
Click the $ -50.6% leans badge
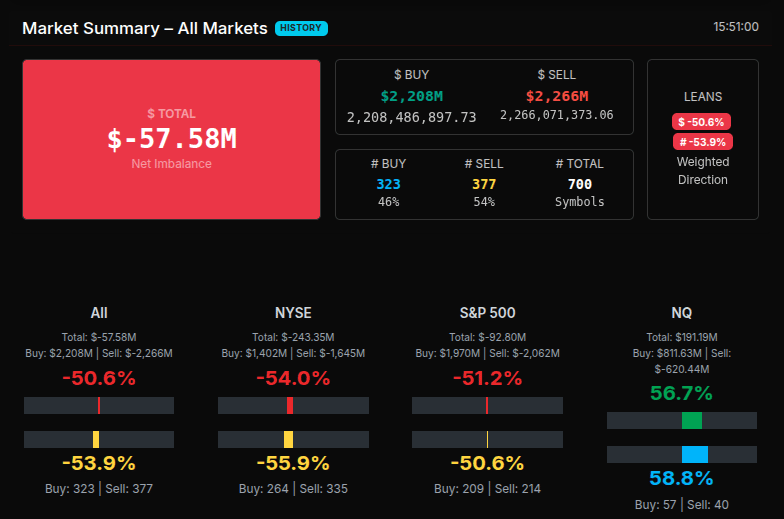[702, 121]
